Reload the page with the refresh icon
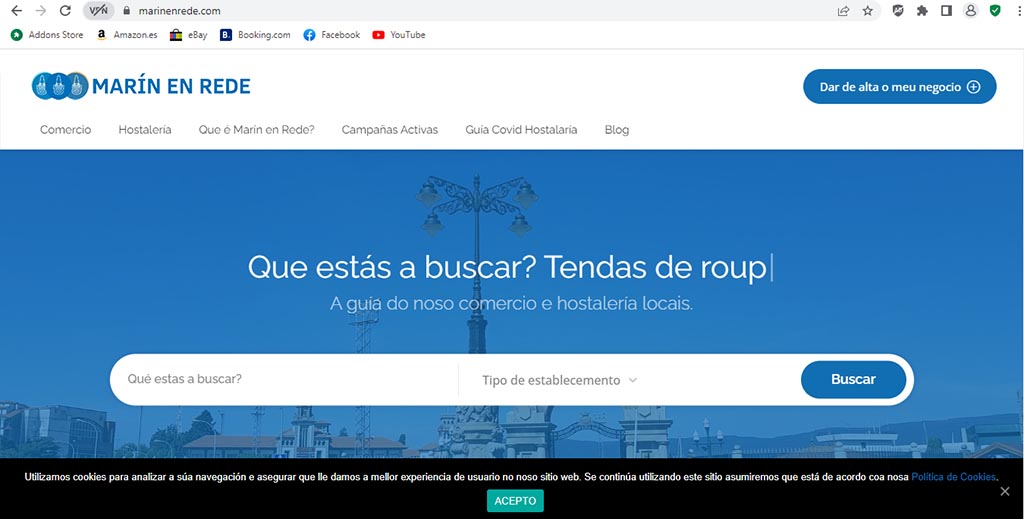The height and width of the screenshot is (519, 1024). coord(65,11)
